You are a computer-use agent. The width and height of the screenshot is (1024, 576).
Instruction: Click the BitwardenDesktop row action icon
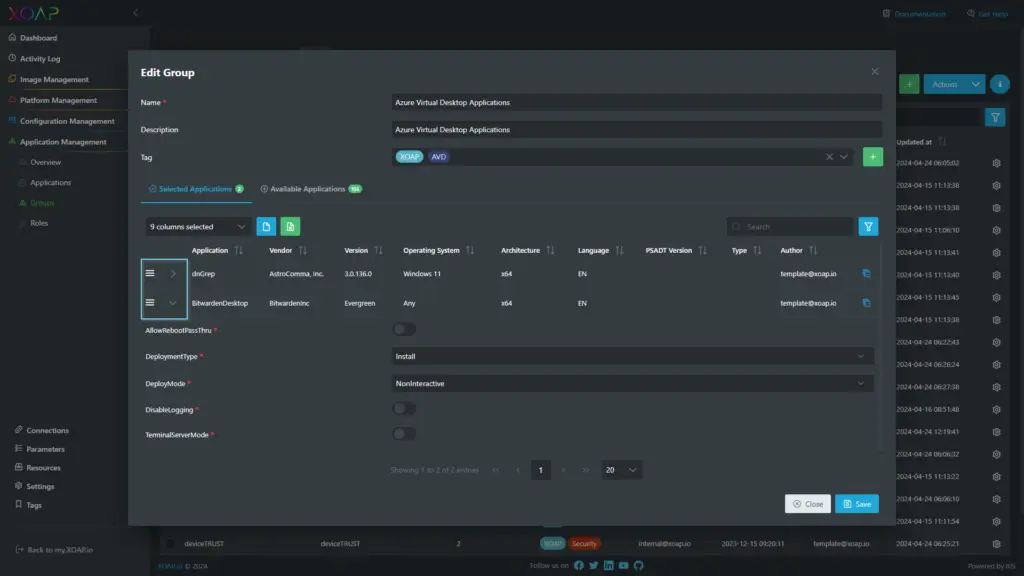click(866, 303)
